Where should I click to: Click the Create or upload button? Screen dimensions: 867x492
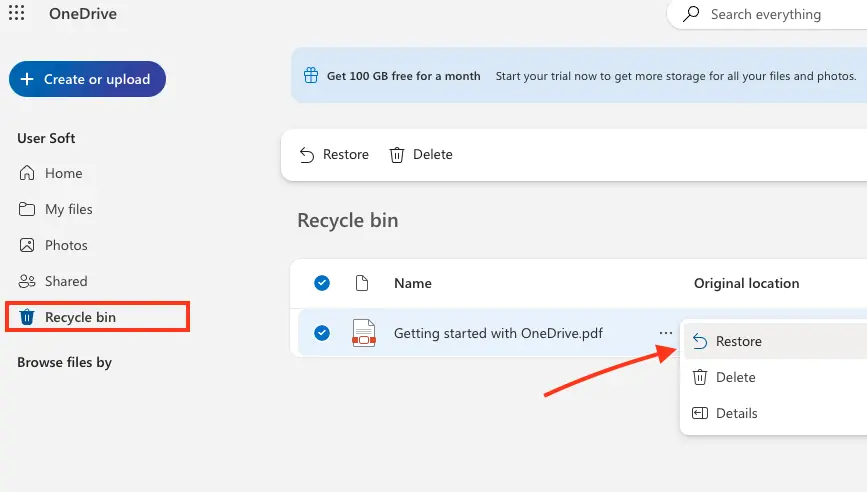click(87, 79)
